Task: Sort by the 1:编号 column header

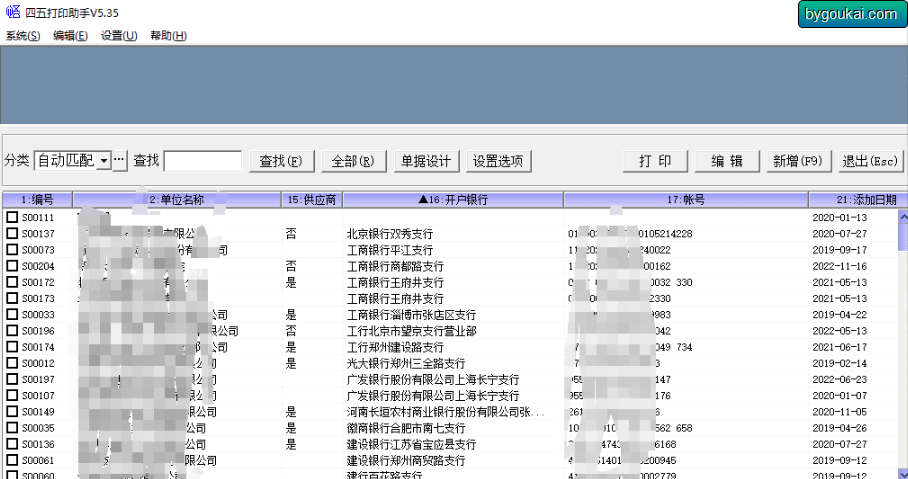Action: pos(38,200)
